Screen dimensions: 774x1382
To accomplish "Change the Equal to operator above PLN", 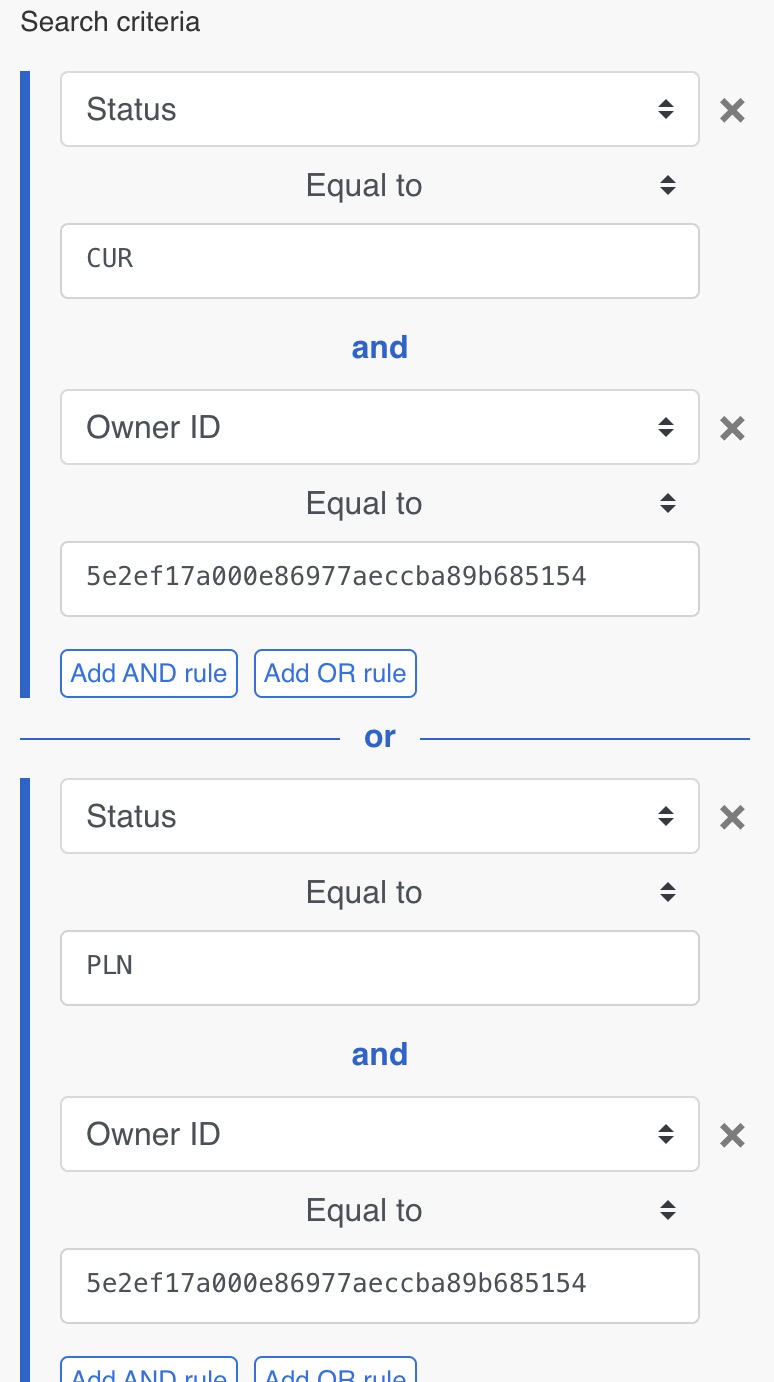I will [x=379, y=892].
